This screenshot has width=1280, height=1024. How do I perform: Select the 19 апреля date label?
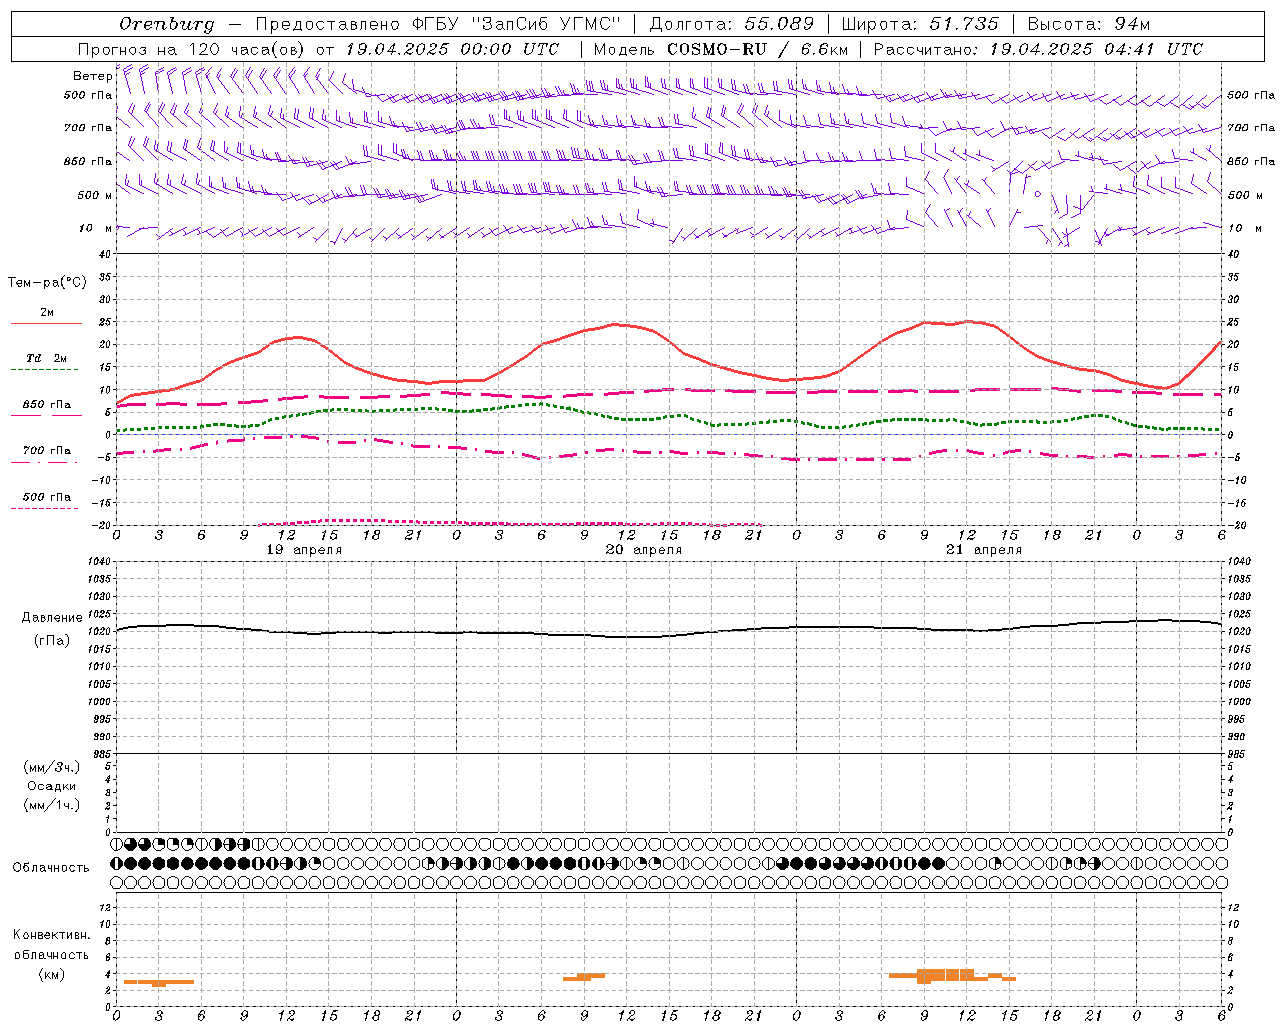(304, 550)
